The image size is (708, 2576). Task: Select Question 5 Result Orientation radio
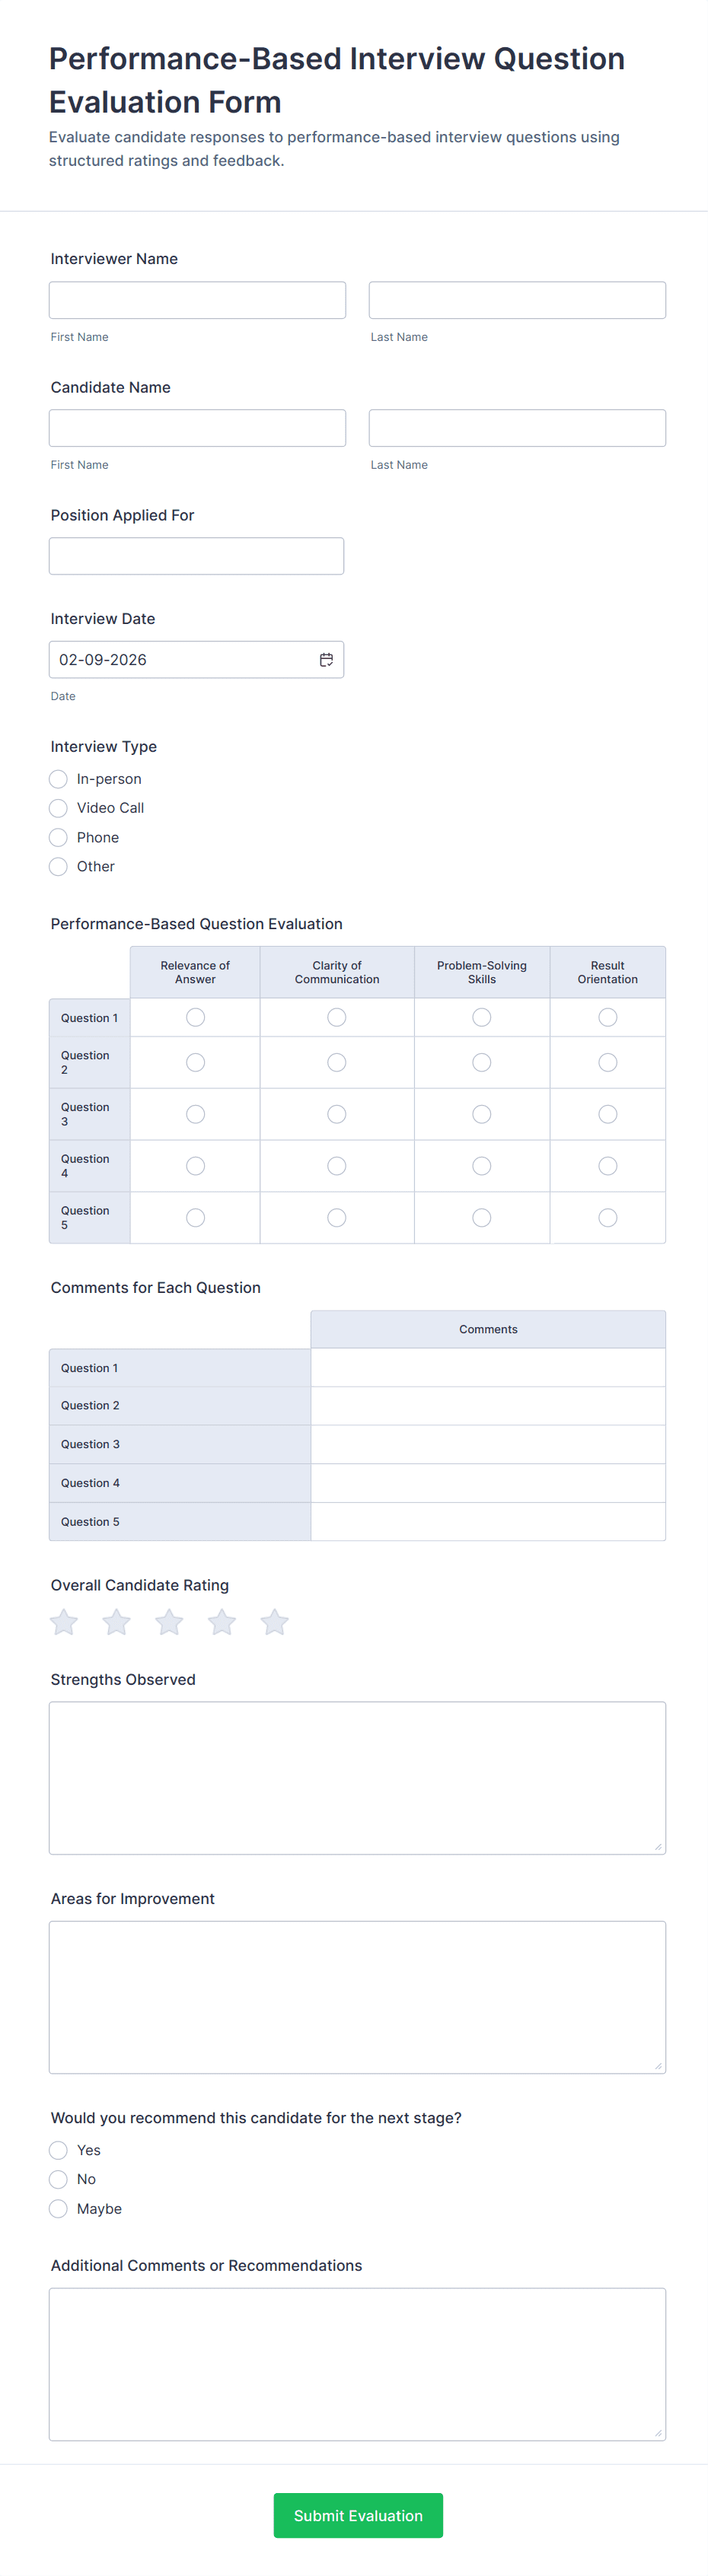(x=607, y=1217)
